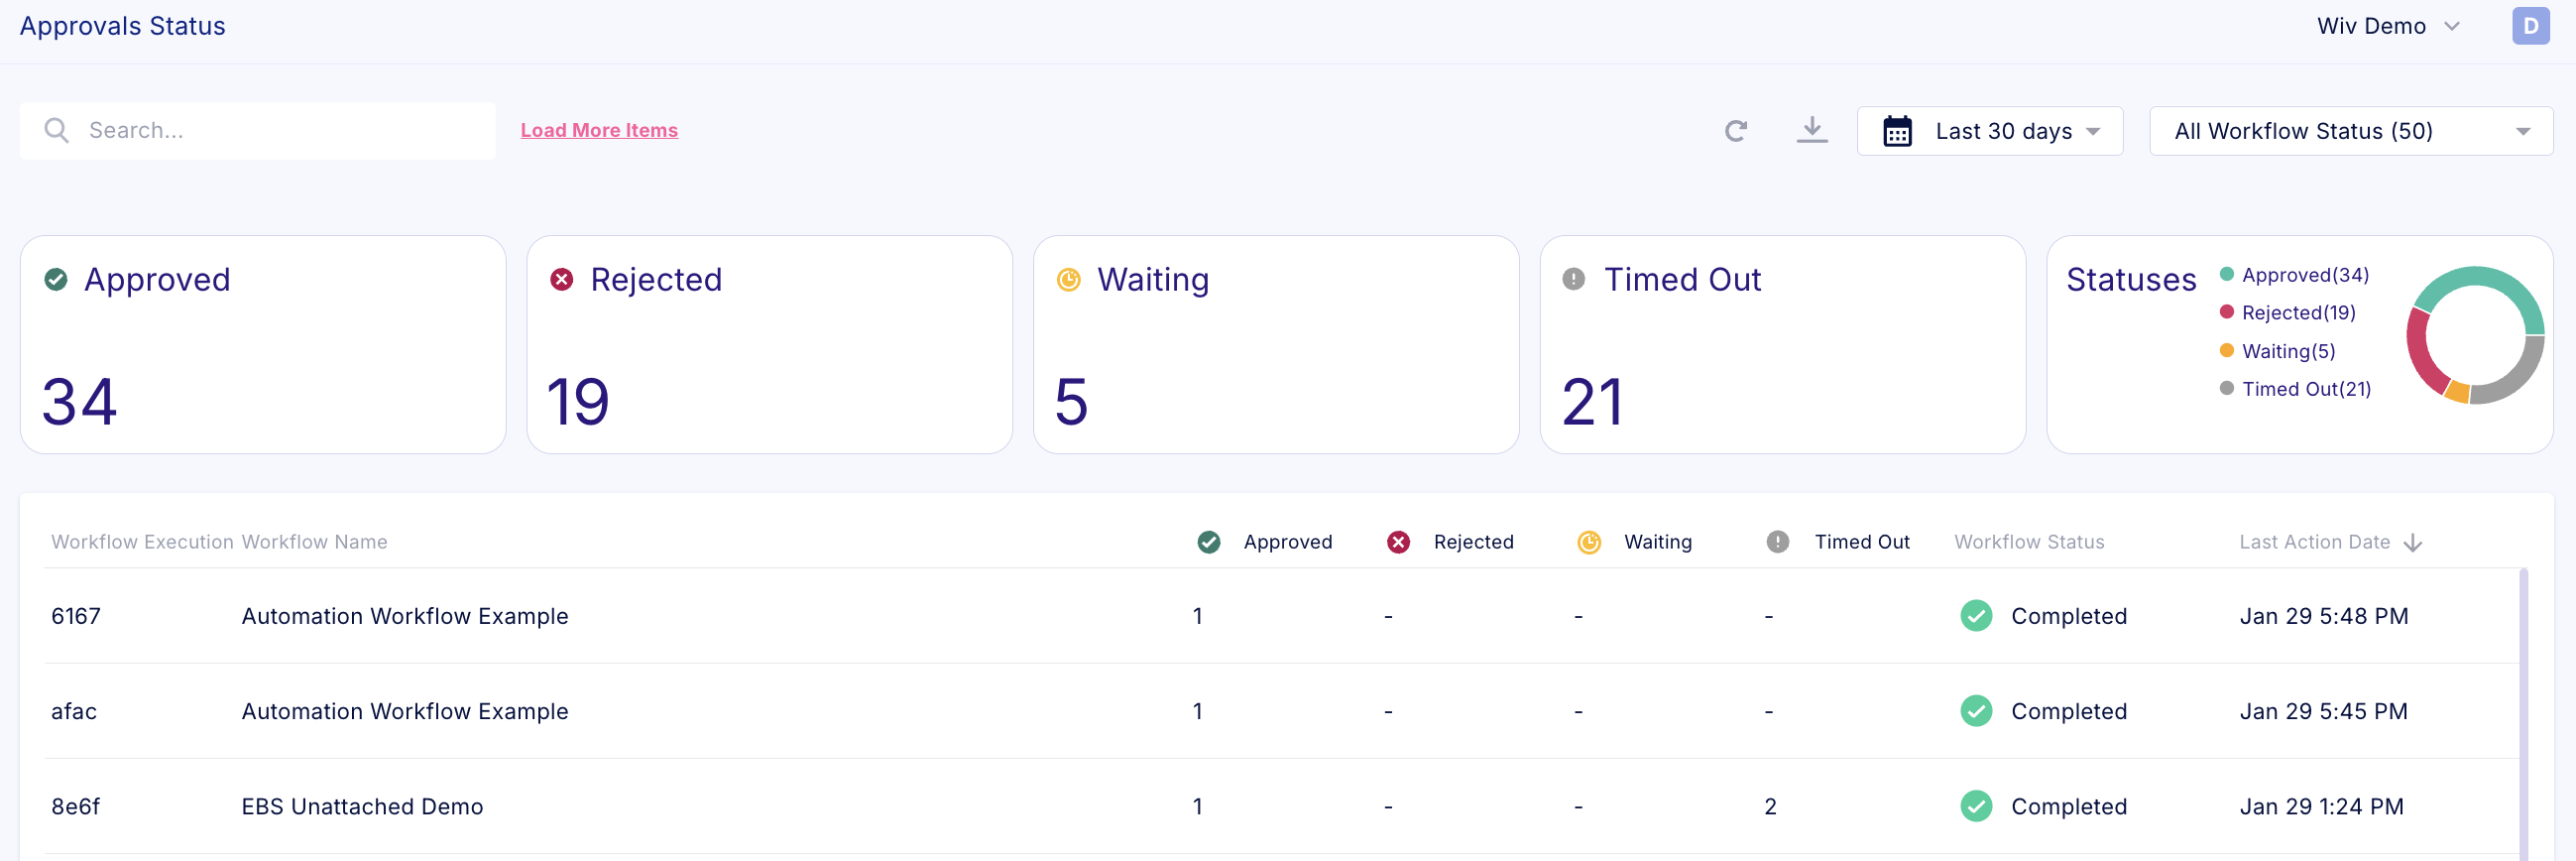
Task: Click the Waiting column header clock icon
Action: coord(1588,542)
